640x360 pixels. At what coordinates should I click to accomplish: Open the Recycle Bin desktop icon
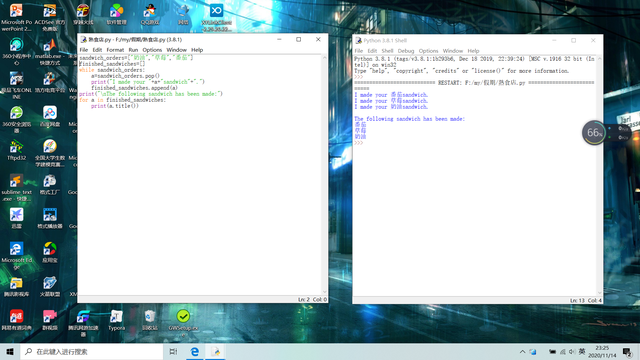(x=150, y=320)
